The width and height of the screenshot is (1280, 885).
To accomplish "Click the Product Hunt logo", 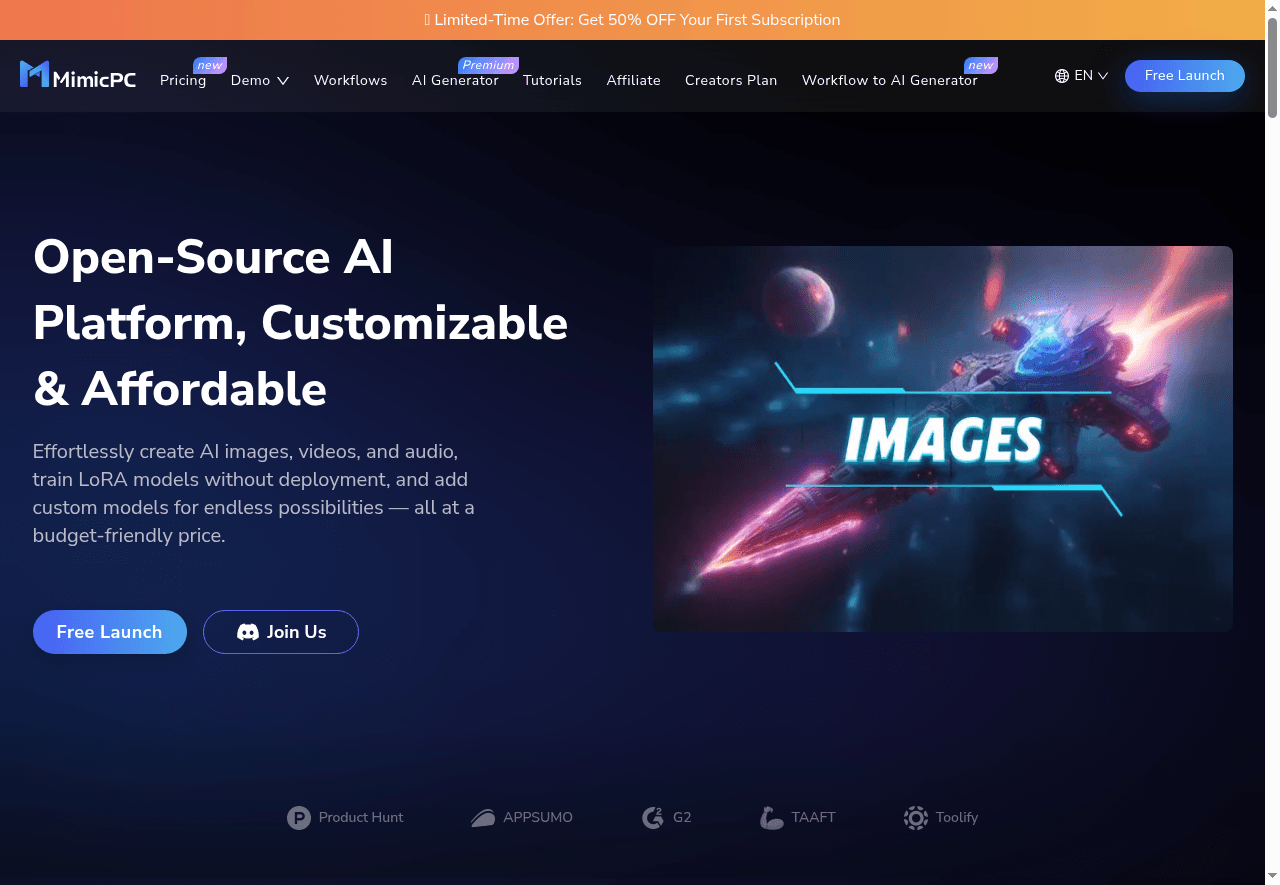I will (299, 818).
